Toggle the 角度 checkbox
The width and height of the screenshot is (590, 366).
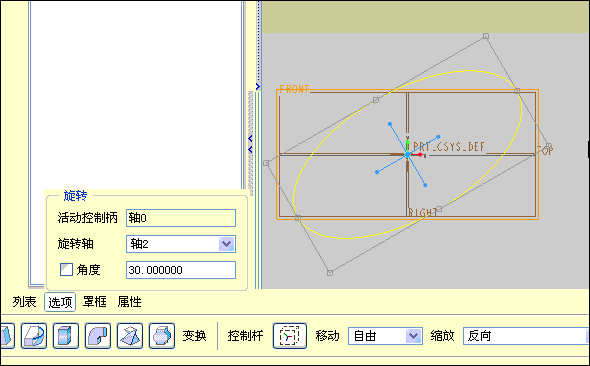66,269
